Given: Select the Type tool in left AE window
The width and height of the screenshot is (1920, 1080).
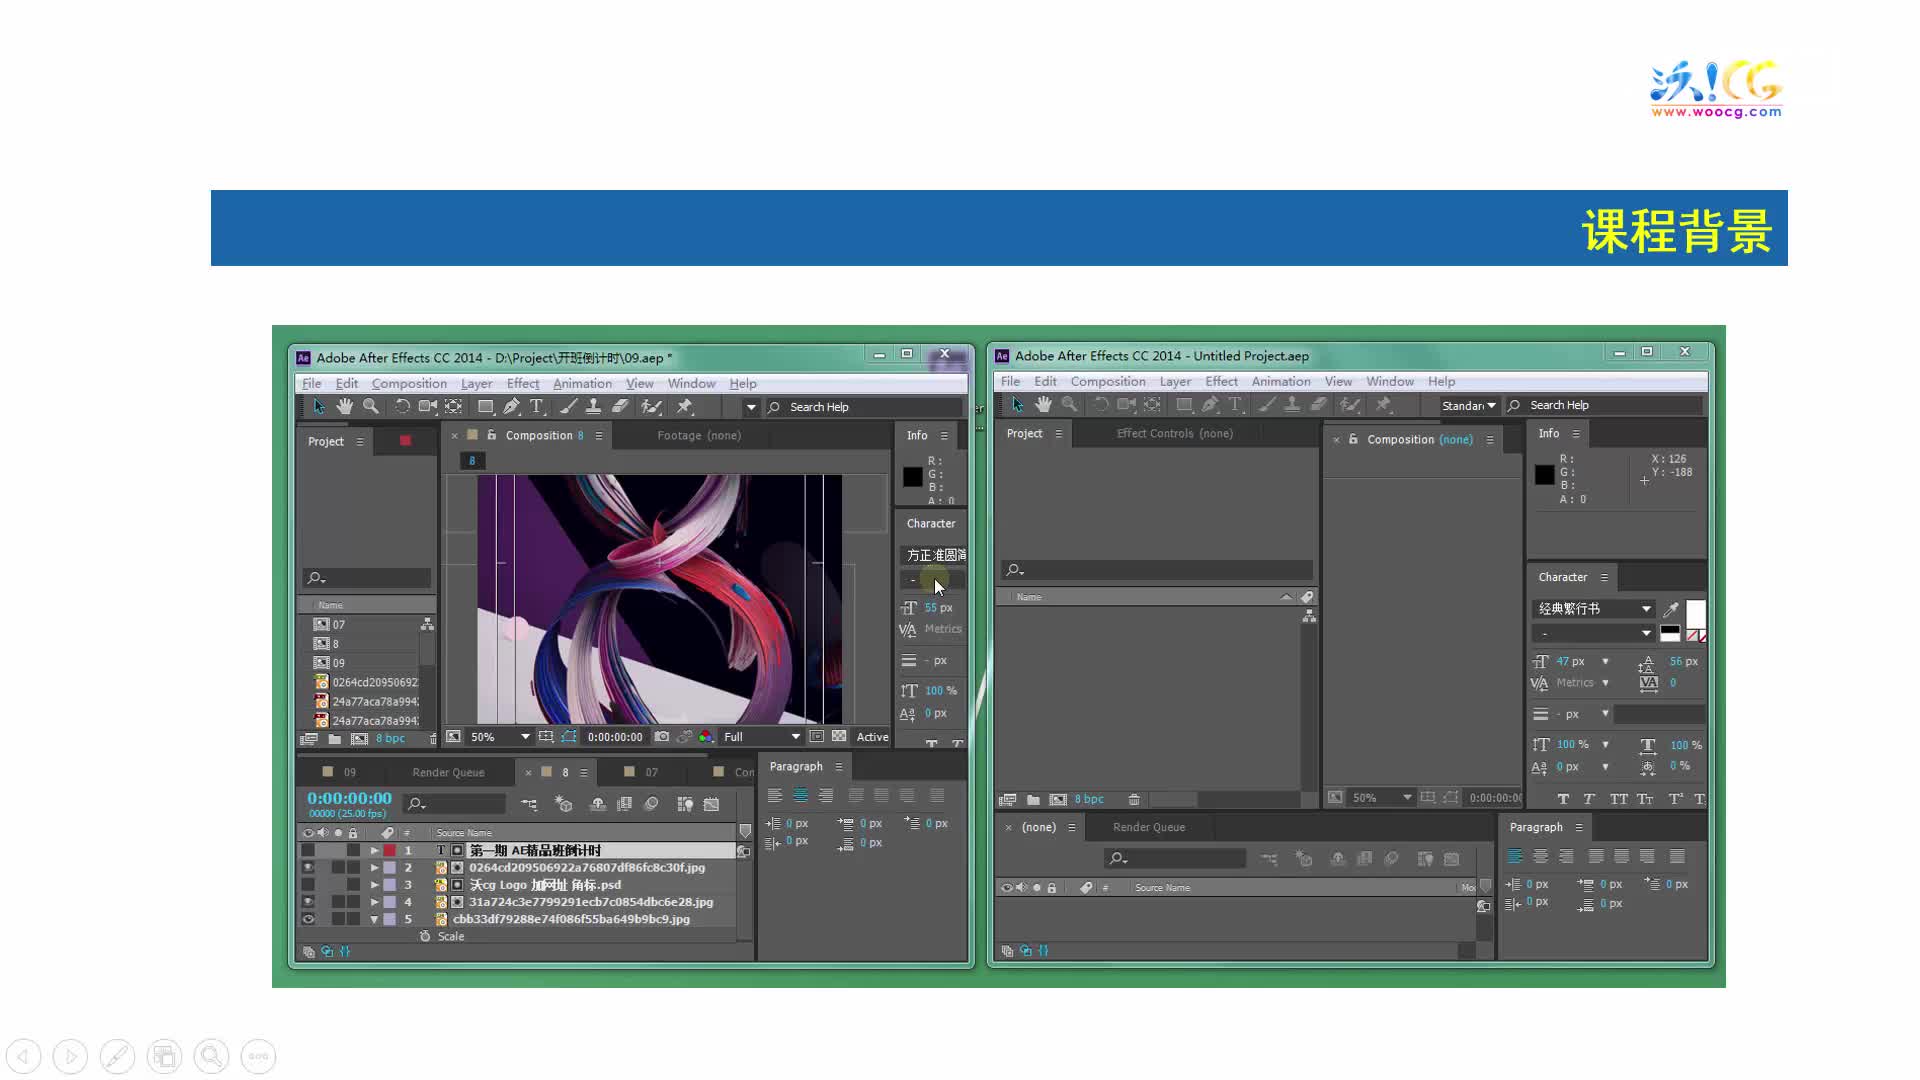Looking at the screenshot, I should [537, 406].
